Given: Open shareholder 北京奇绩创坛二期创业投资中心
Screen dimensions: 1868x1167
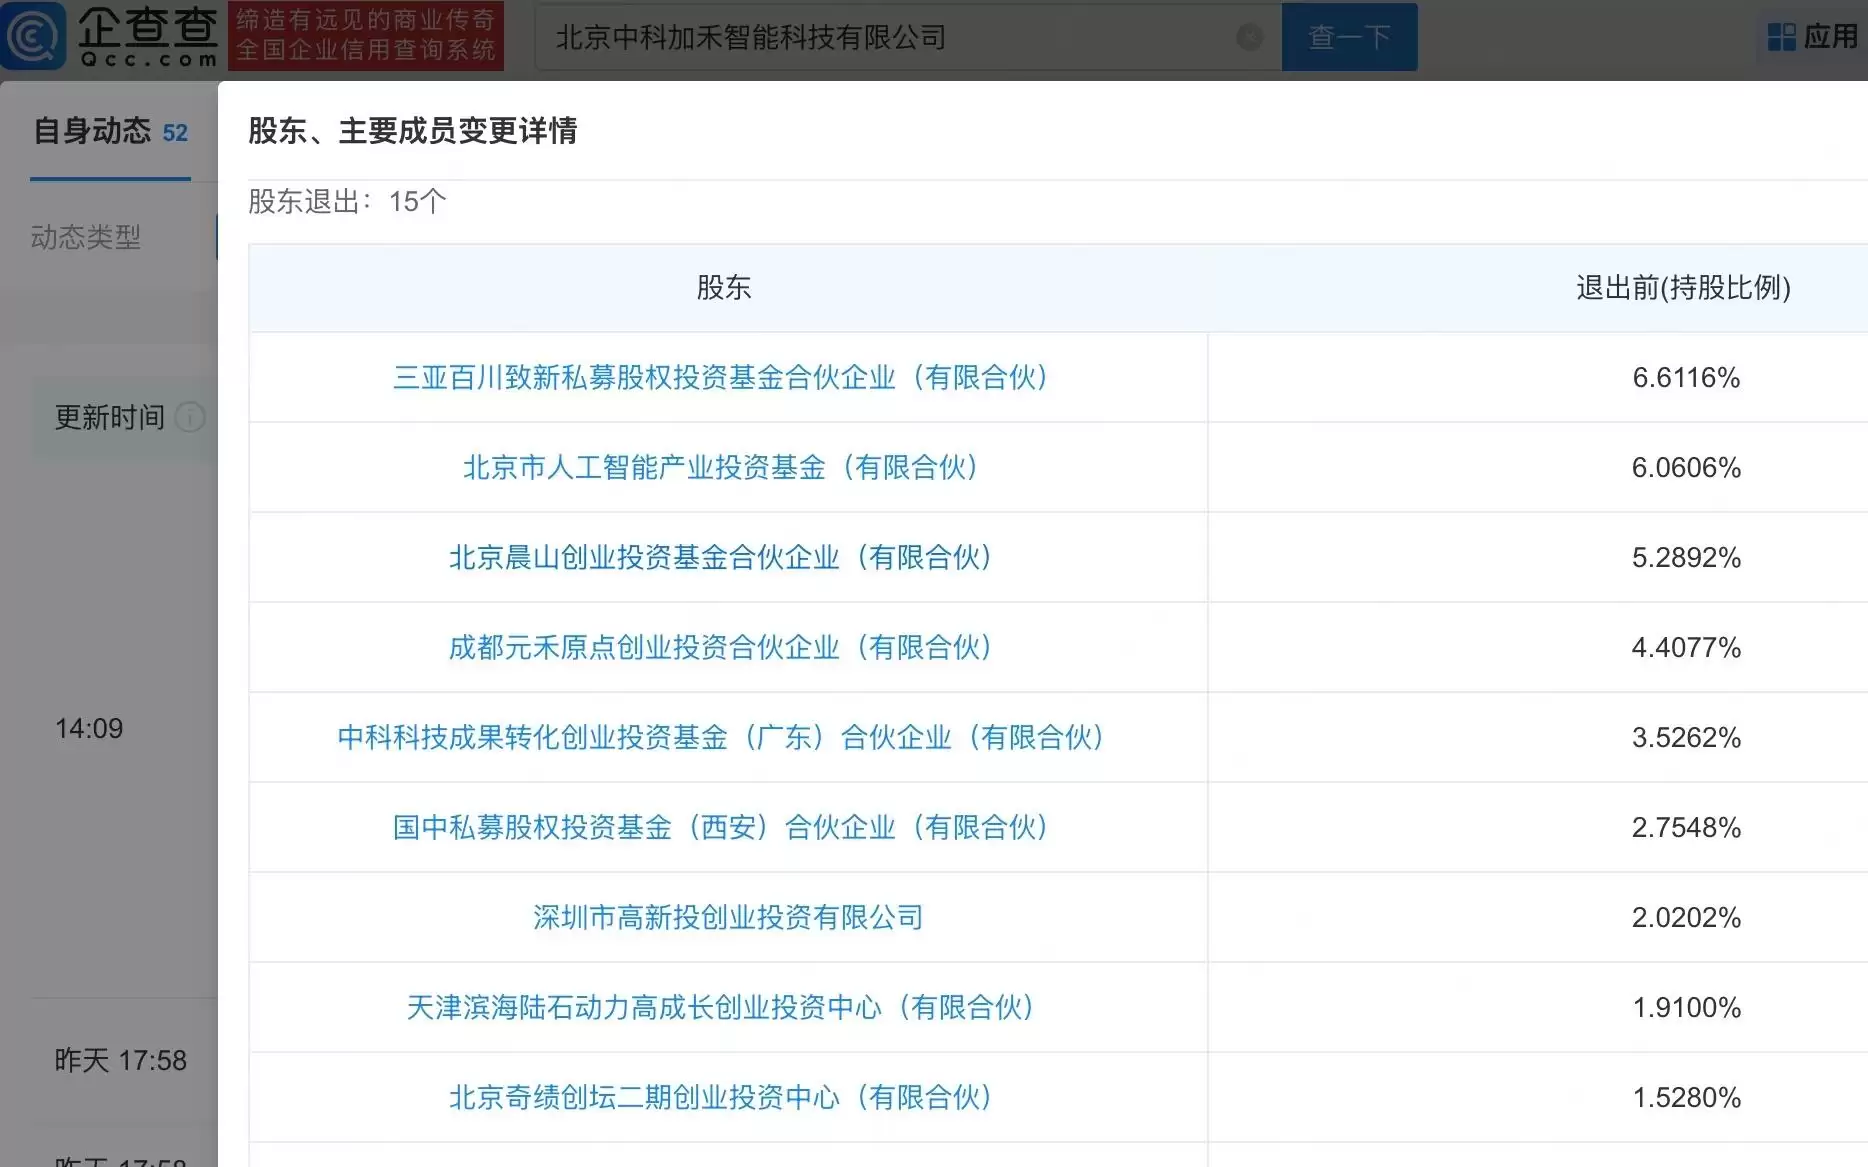Looking at the screenshot, I should [x=720, y=1097].
